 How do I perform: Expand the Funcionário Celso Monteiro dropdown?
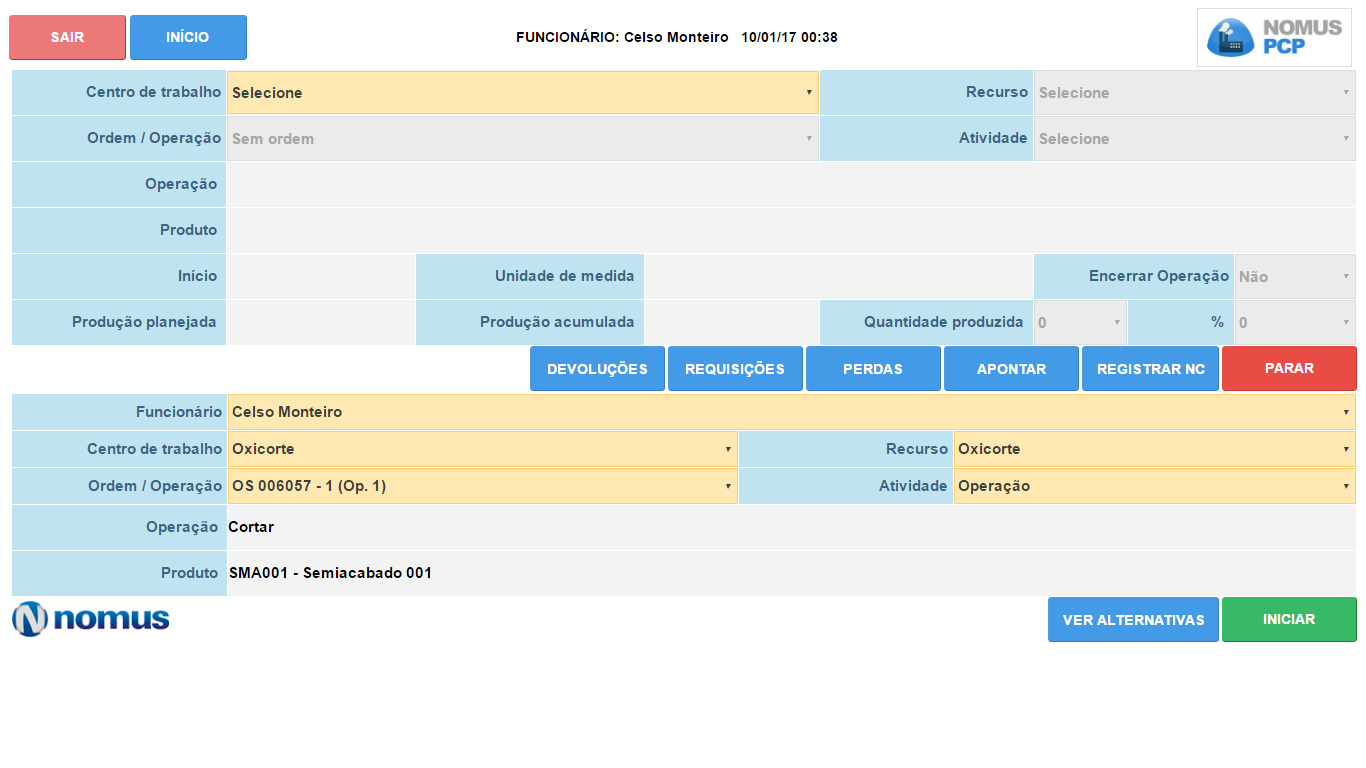click(790, 412)
